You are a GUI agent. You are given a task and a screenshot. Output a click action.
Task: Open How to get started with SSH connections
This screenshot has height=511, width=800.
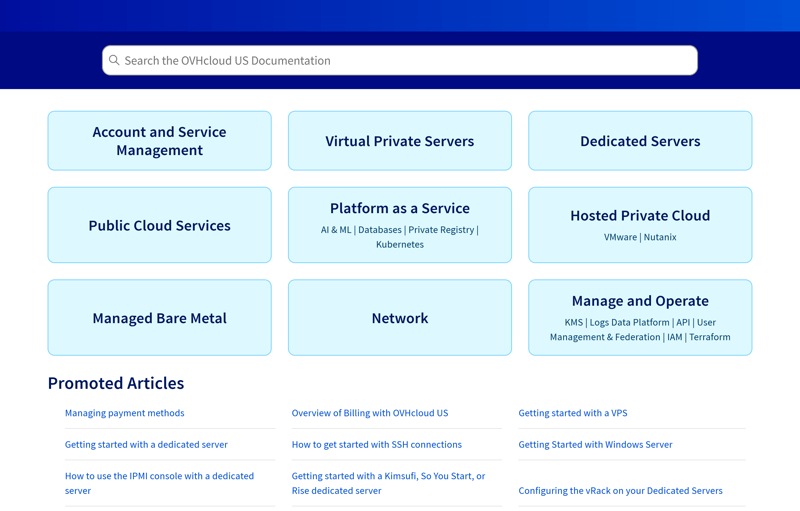(x=377, y=445)
